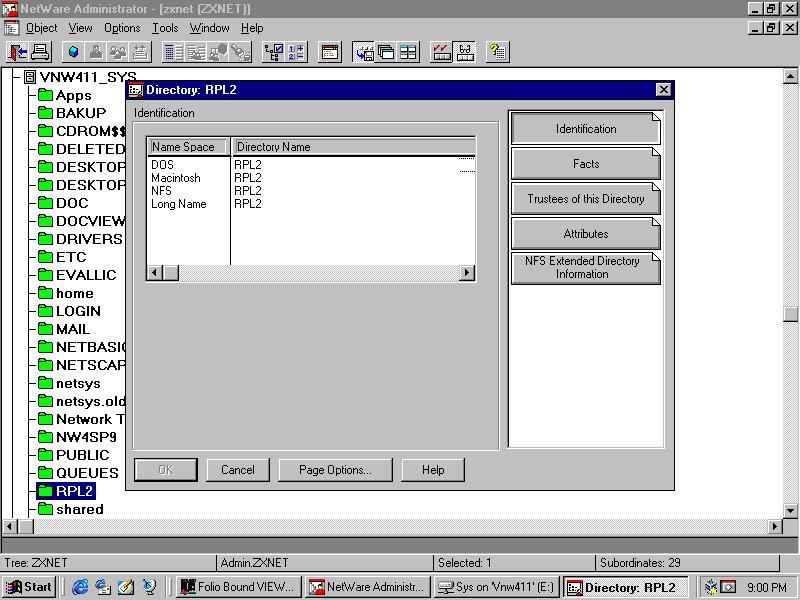Image resolution: width=800 pixels, height=600 pixels.
Task: Click the numbered plus/minus sort icon
Action: tap(296, 52)
